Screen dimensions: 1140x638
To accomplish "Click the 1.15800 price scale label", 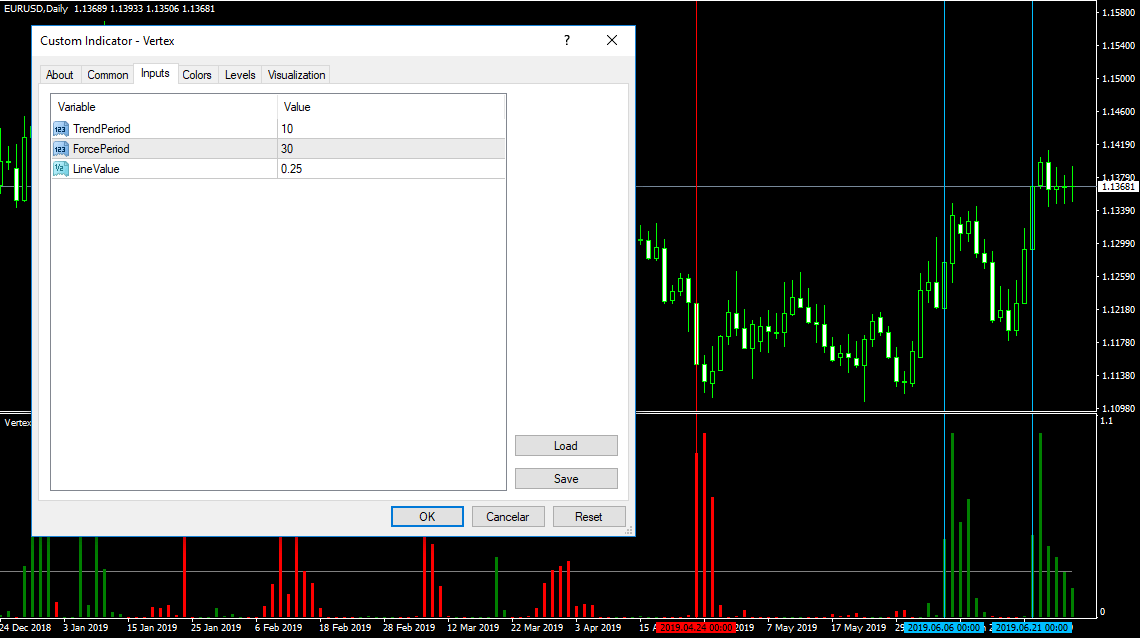I will (1118, 12).
